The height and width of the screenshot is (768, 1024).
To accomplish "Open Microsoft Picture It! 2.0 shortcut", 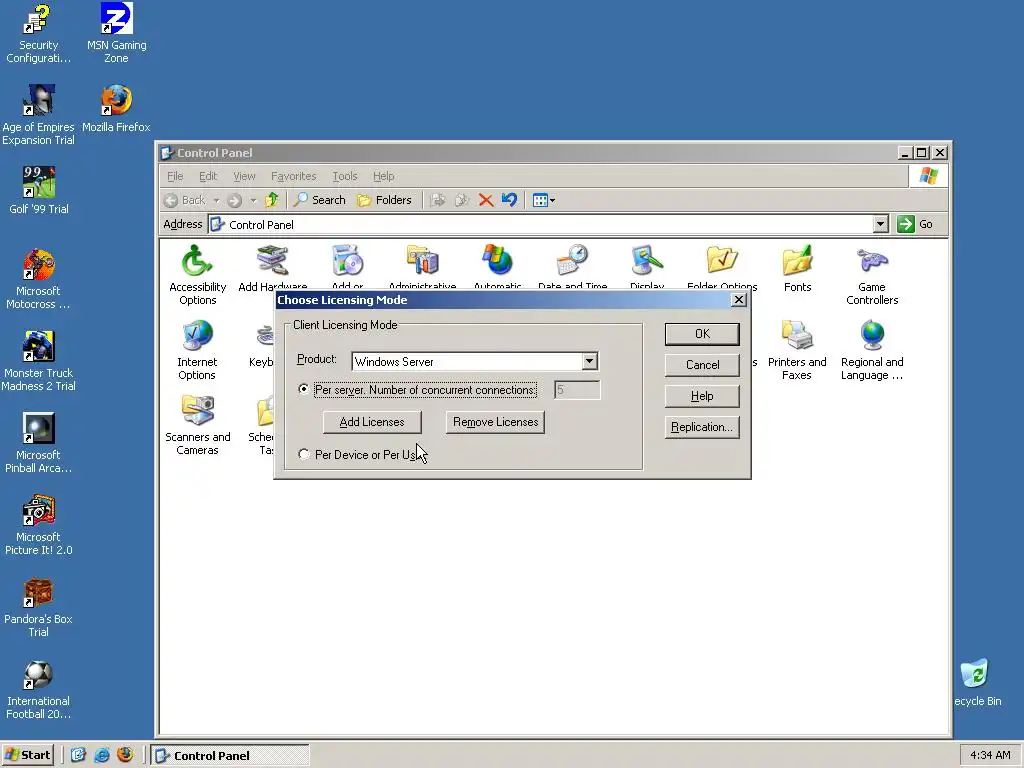I will (39, 525).
